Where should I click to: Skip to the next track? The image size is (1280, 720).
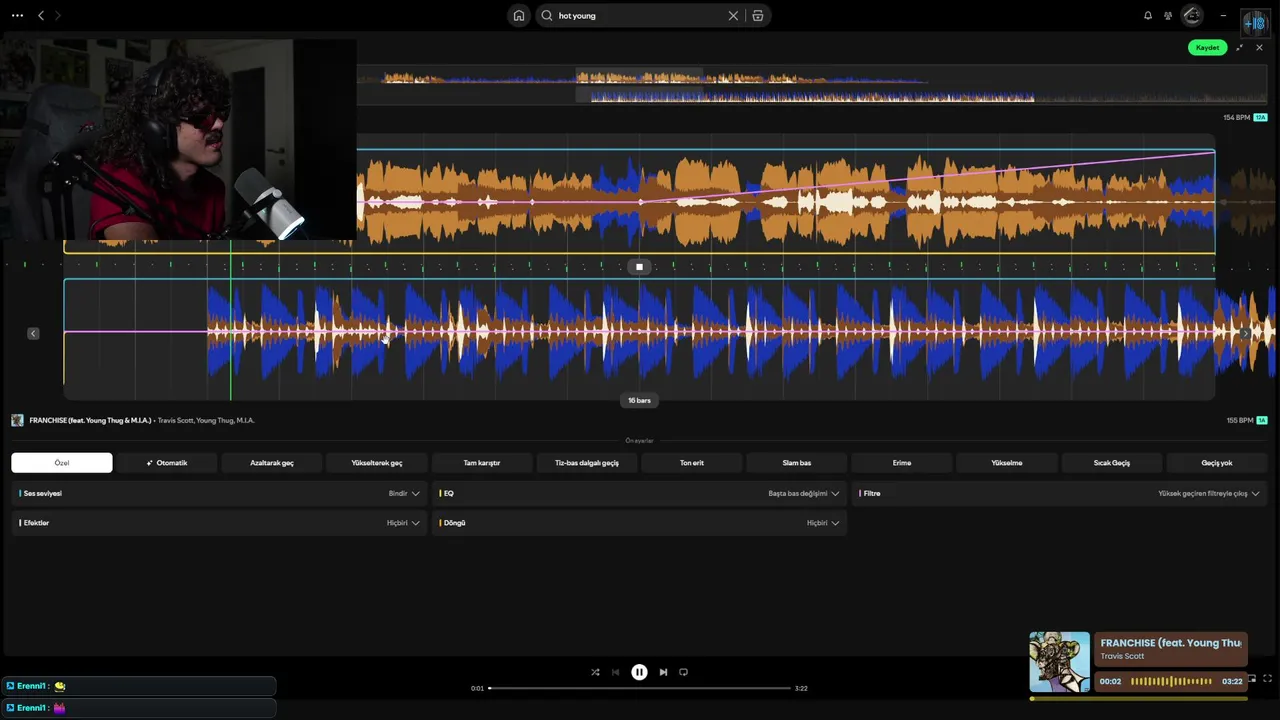click(x=663, y=672)
